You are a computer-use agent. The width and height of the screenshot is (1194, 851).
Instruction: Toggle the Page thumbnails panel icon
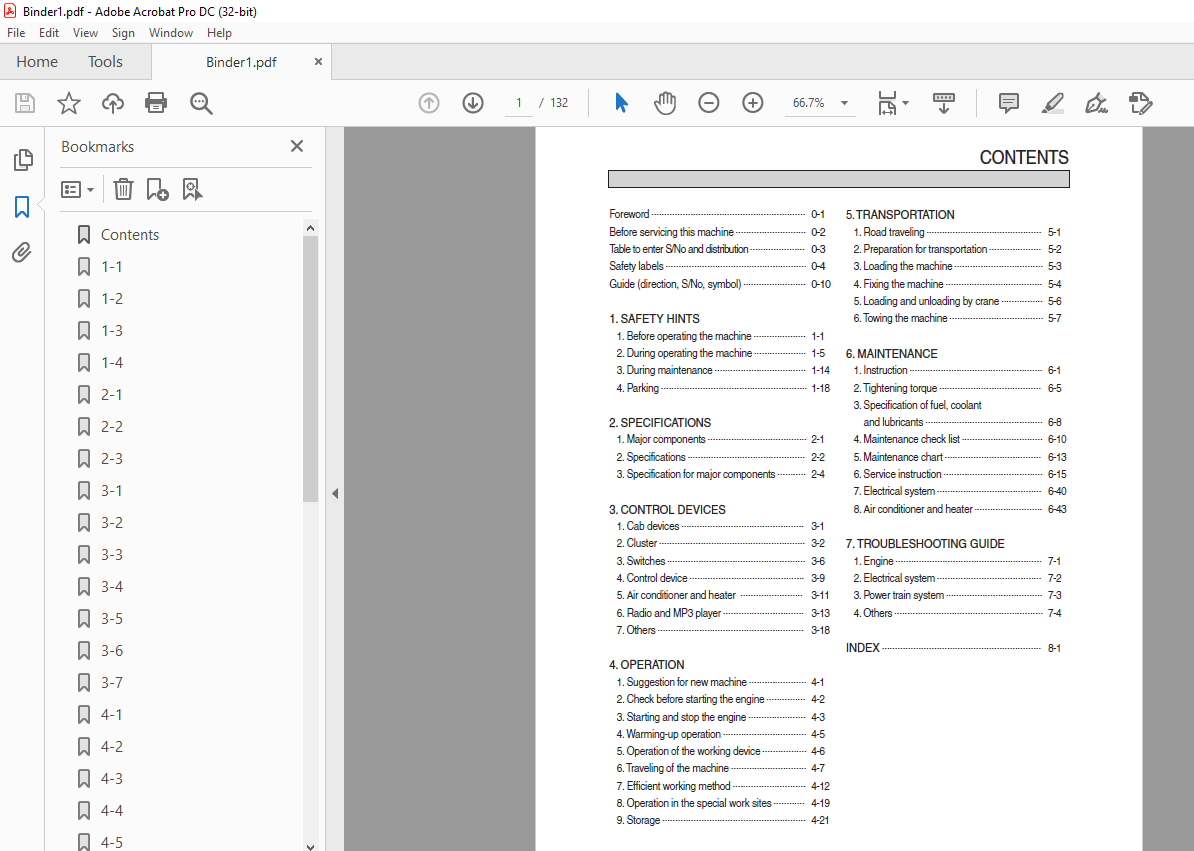(22, 160)
